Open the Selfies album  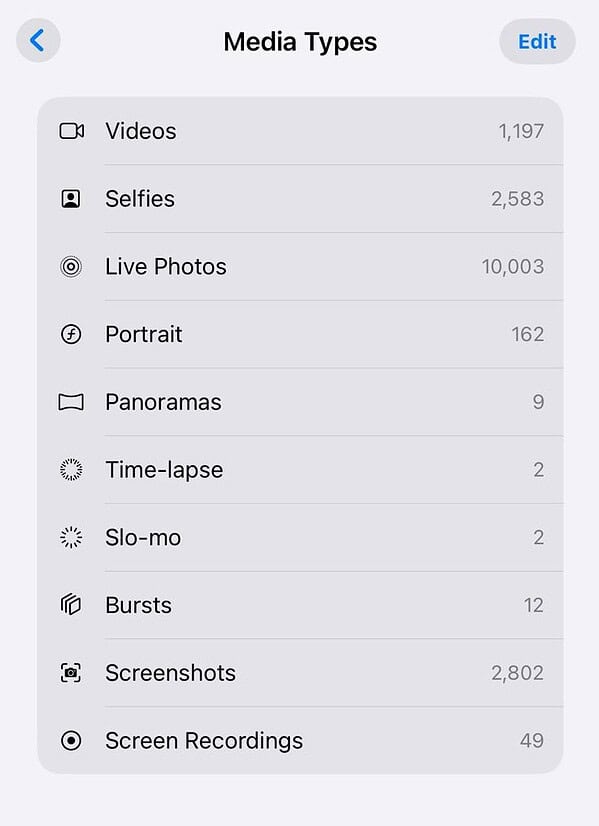(140, 198)
